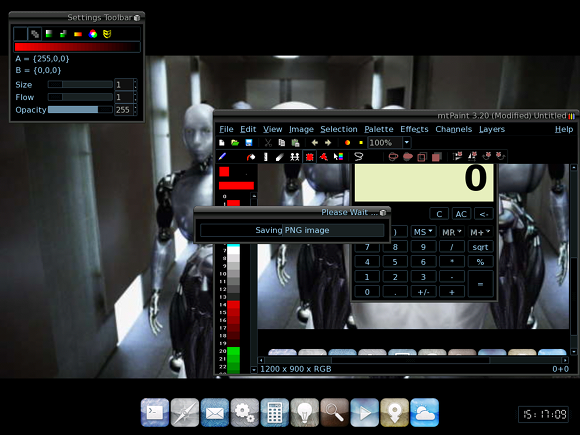The image size is (580, 435).
Task: Click the Opacity value stepper arrows
Action: point(135,110)
